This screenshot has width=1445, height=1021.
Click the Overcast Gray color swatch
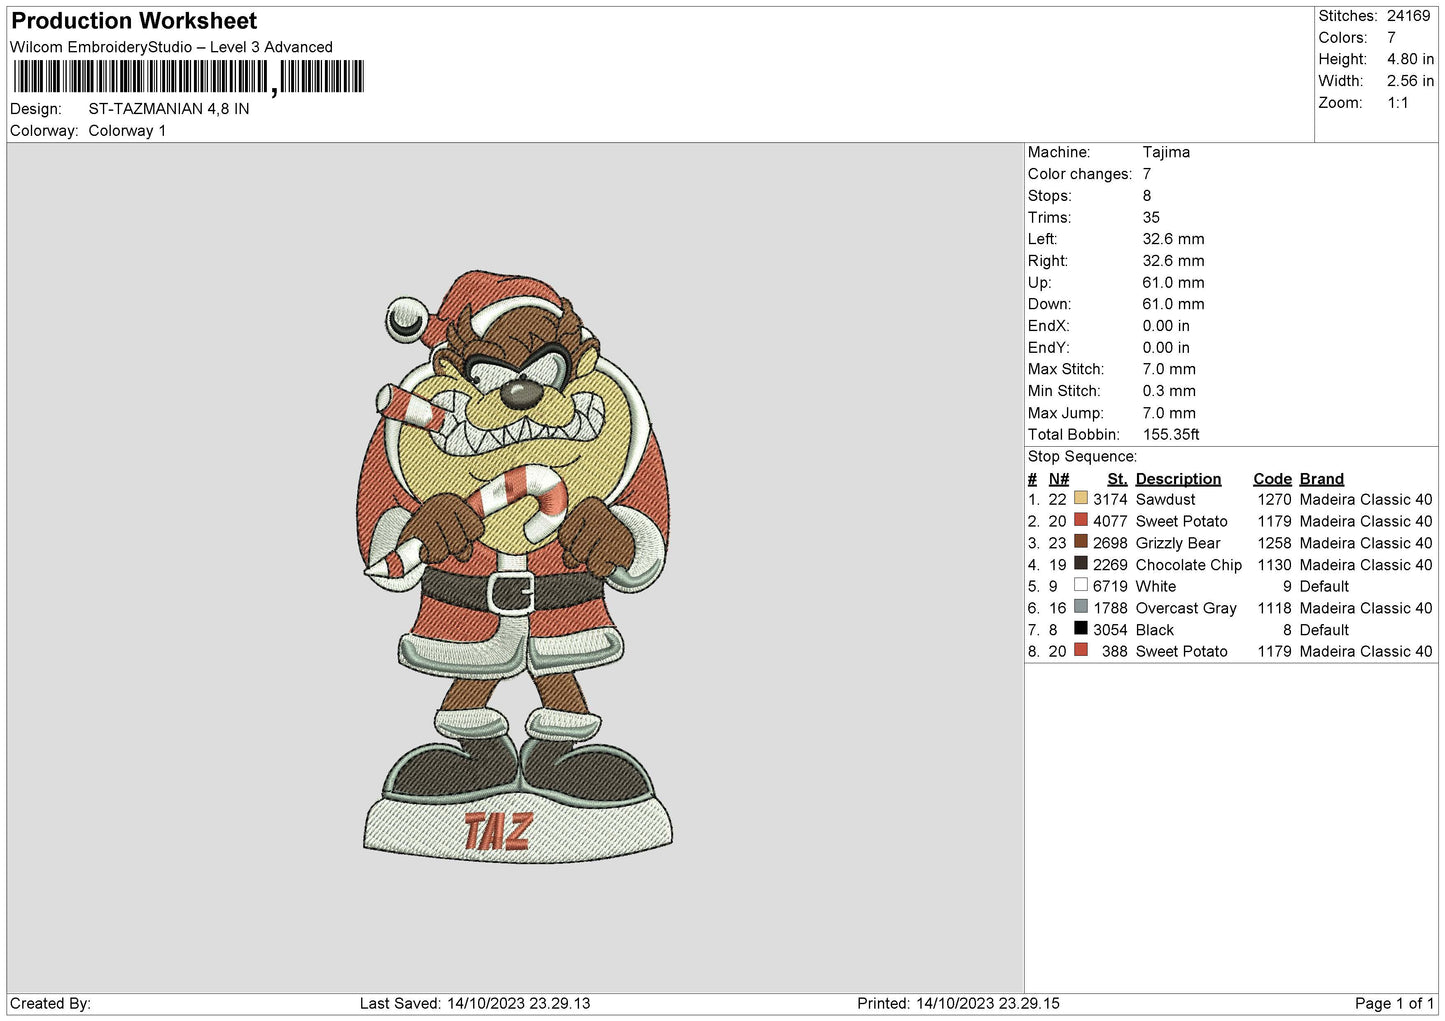[1080, 607]
